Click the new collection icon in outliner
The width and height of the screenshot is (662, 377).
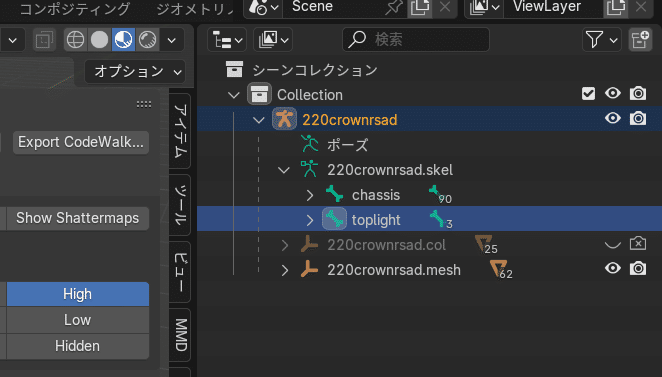point(640,40)
